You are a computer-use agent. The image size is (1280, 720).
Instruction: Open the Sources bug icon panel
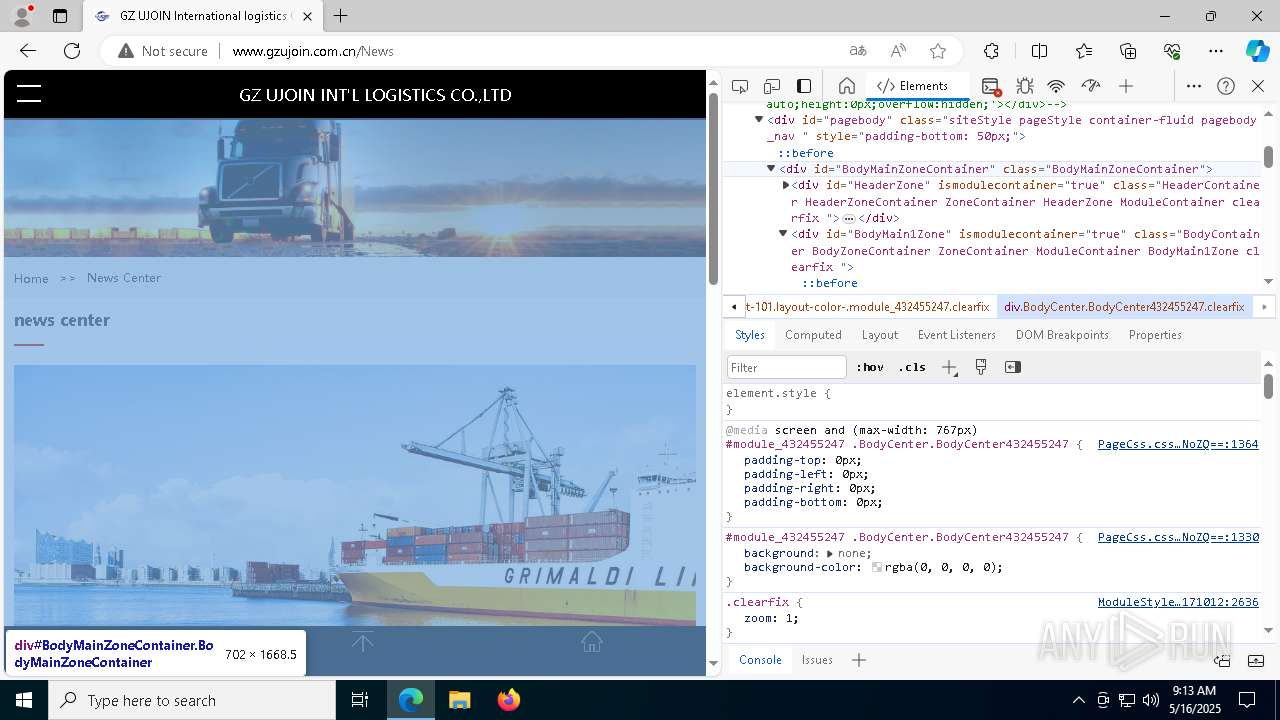pos(1024,86)
